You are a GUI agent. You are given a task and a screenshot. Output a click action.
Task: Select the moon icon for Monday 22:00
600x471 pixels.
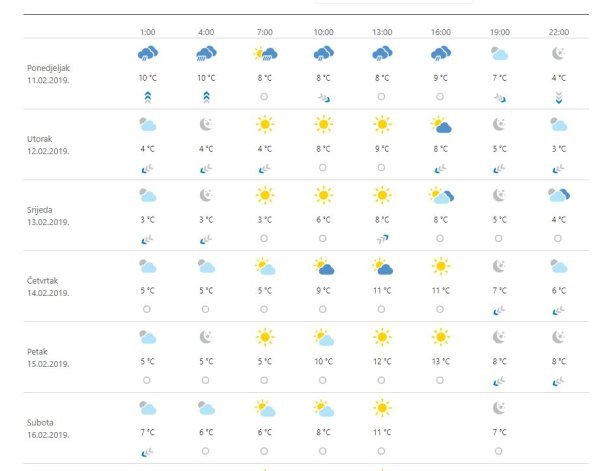click(558, 54)
